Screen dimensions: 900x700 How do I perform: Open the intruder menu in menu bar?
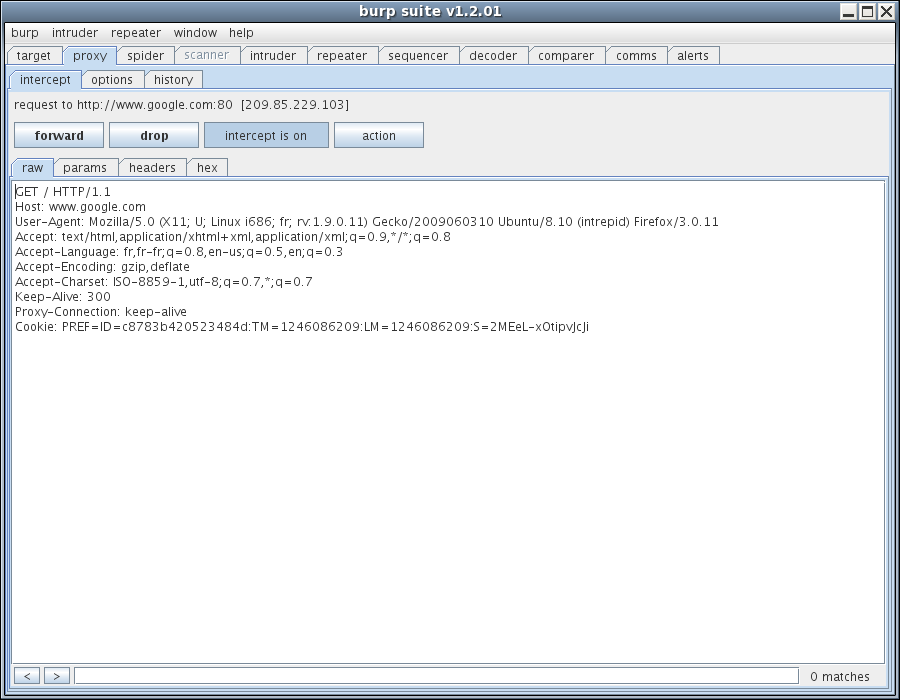[75, 33]
